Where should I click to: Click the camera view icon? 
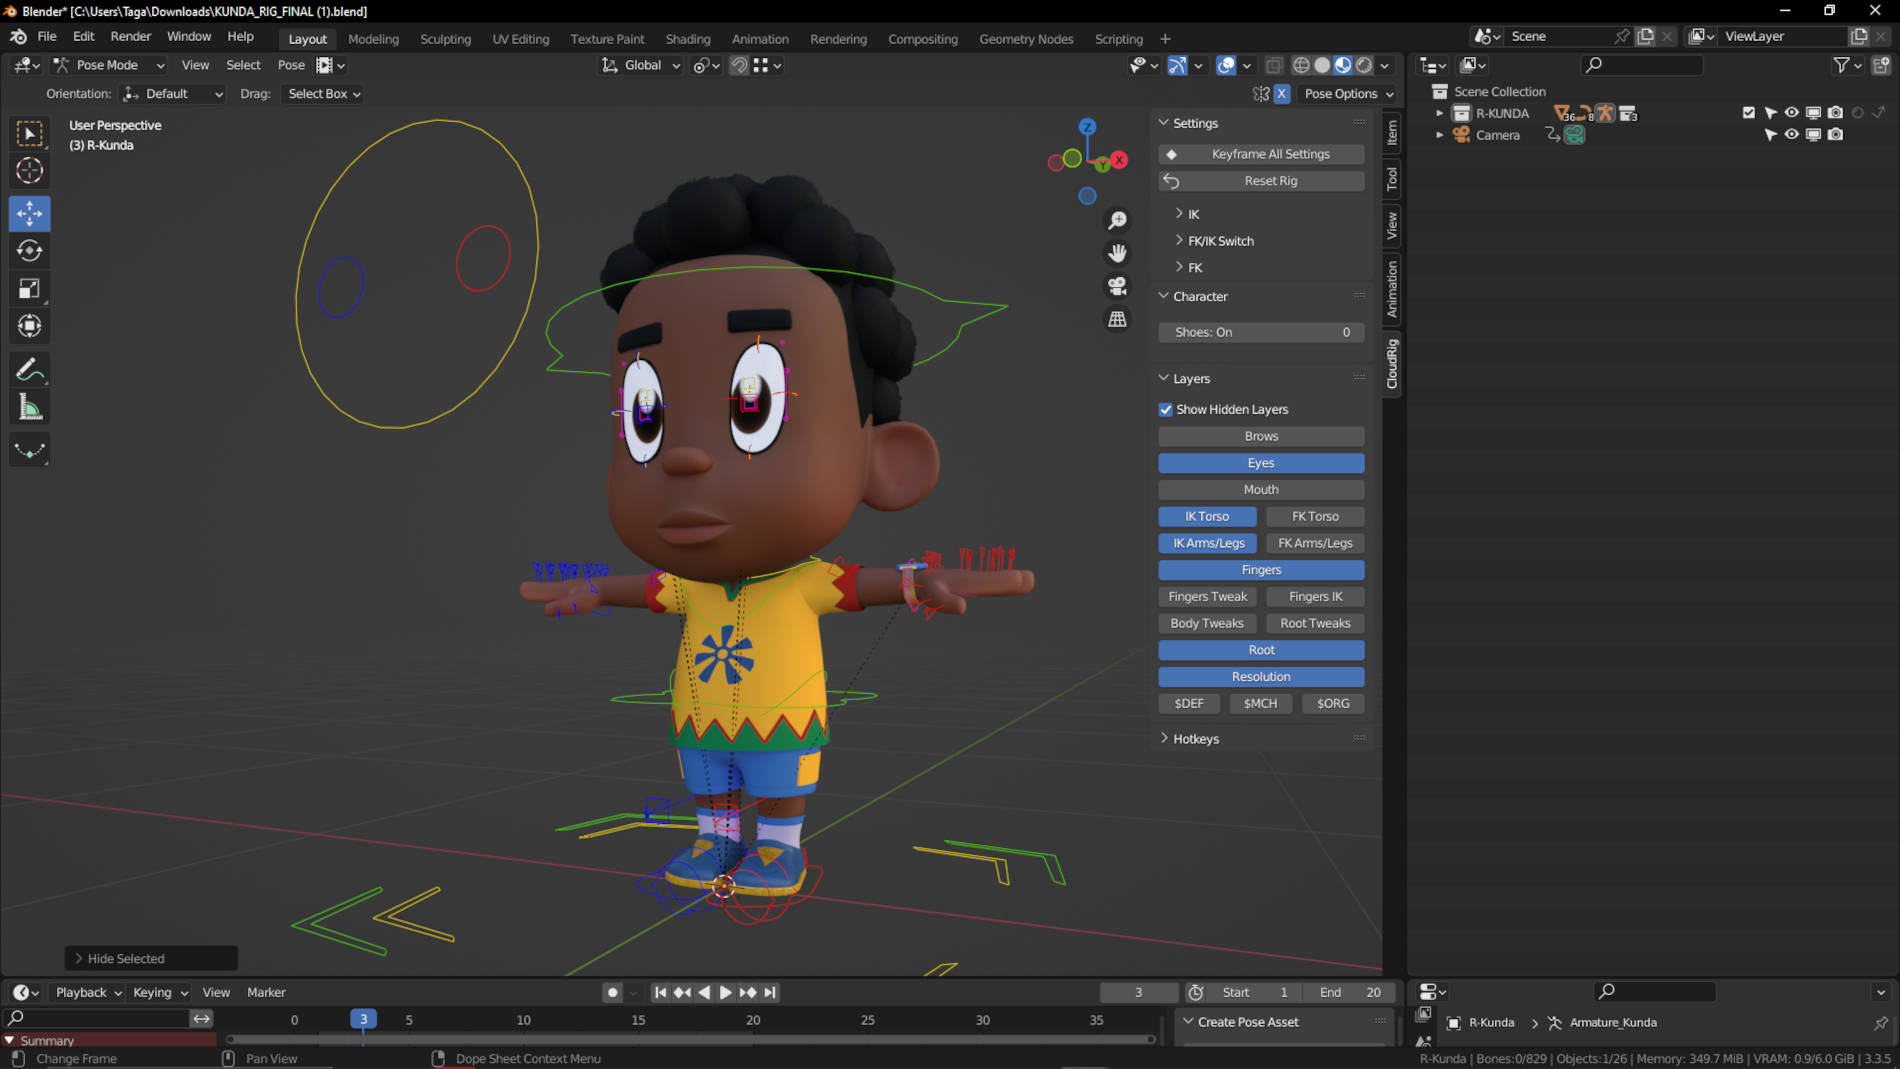point(1117,286)
